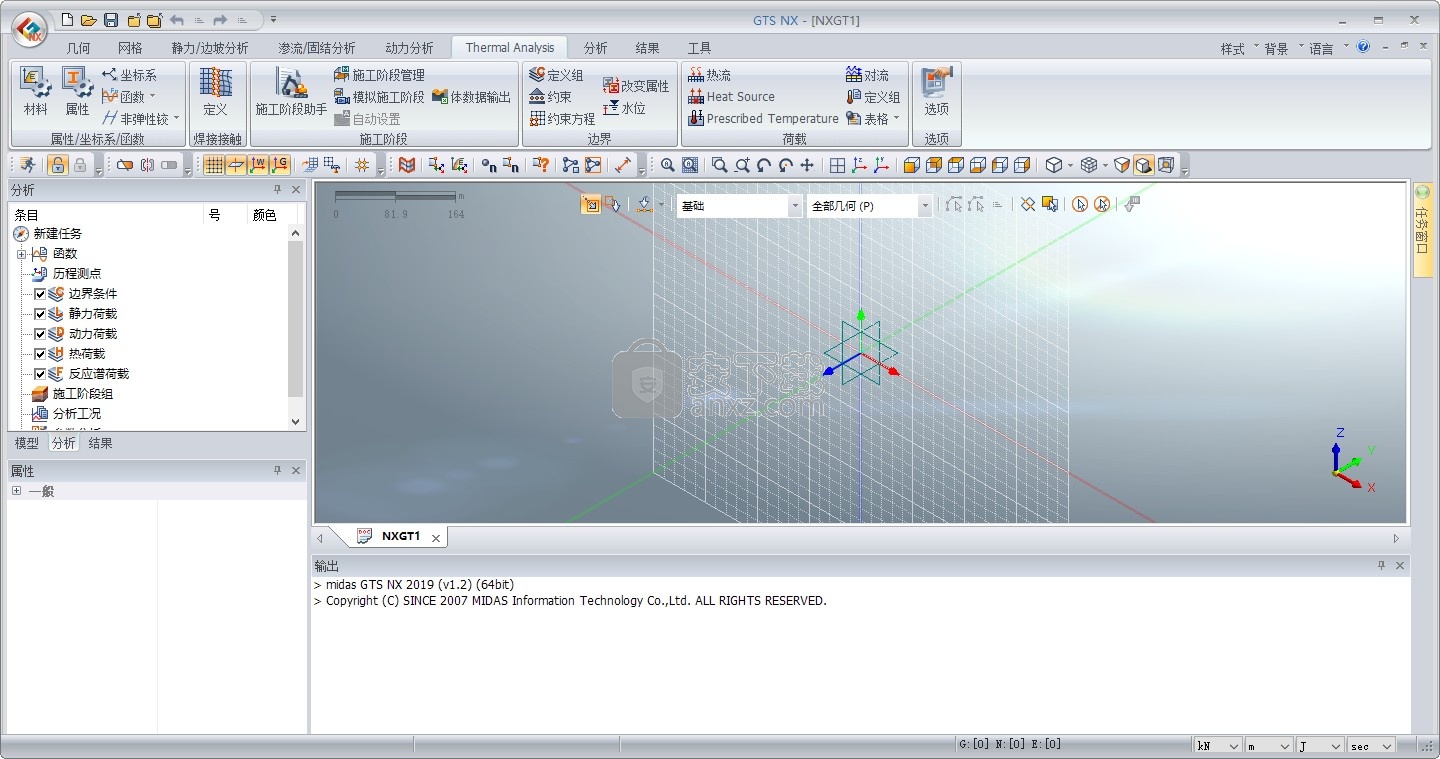Select 施工阶段组 in analysis tree

point(71,394)
